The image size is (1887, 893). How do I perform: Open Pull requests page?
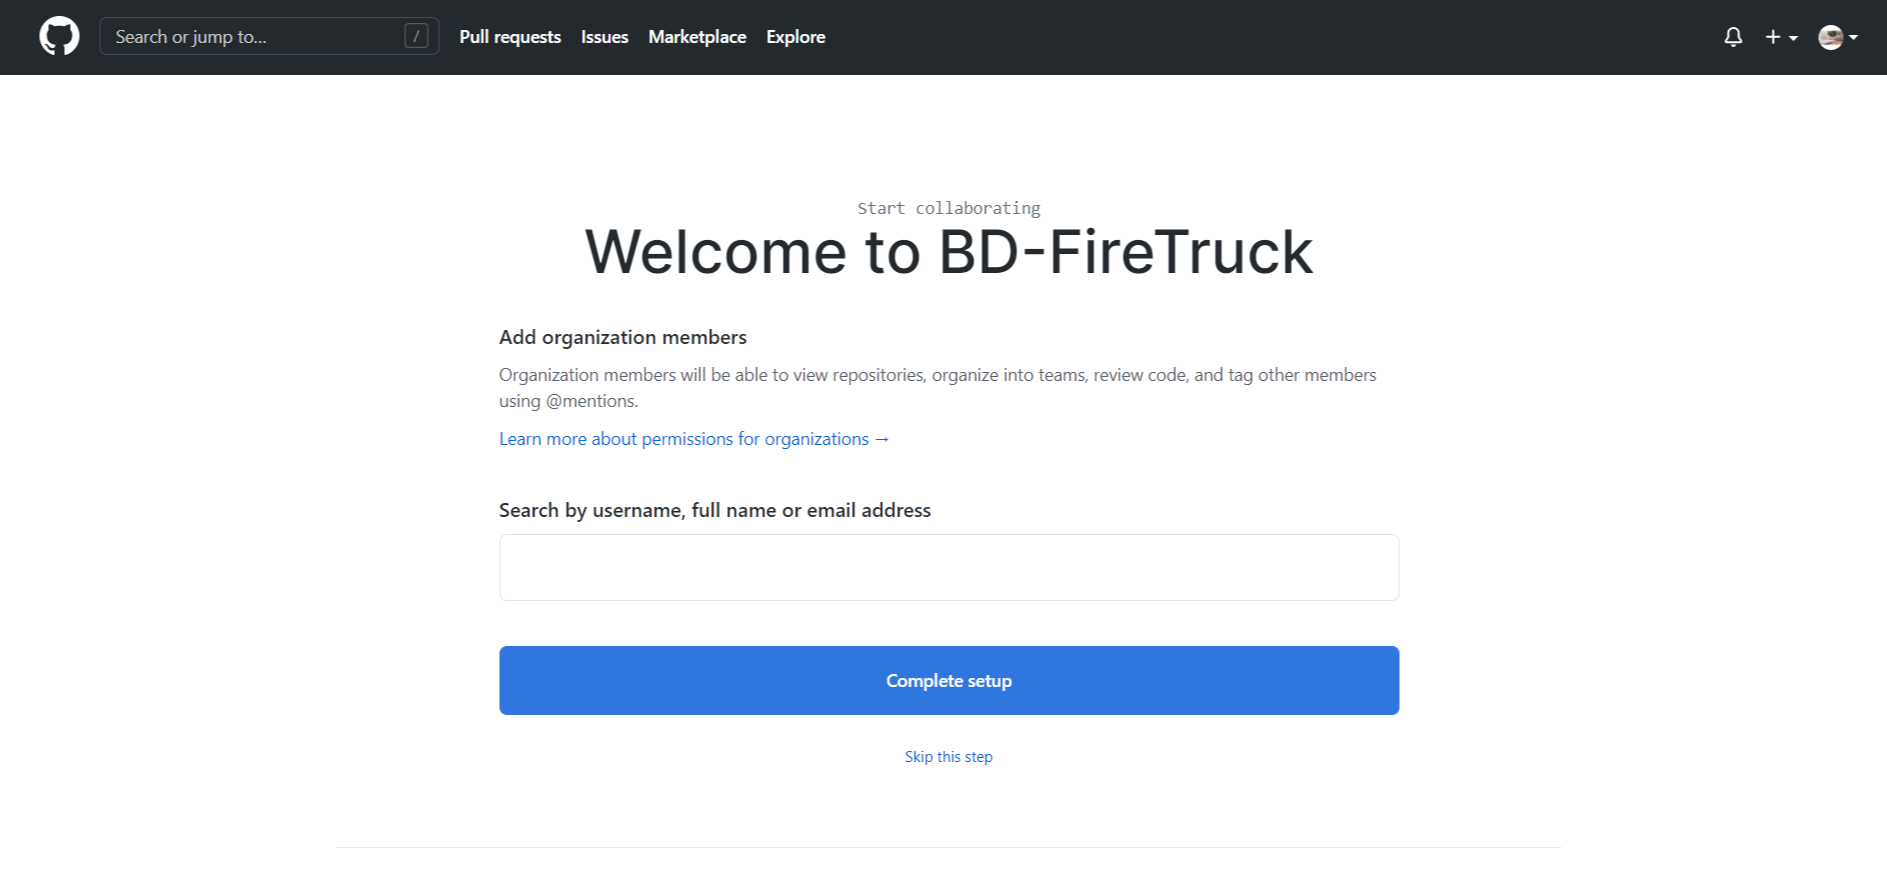[510, 37]
